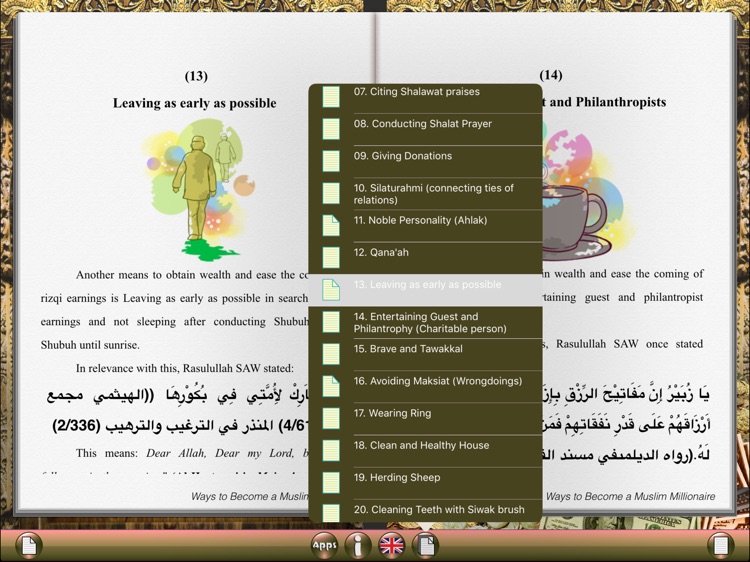Tap the page heading number (14)
The width and height of the screenshot is (750, 562).
[x=551, y=75]
